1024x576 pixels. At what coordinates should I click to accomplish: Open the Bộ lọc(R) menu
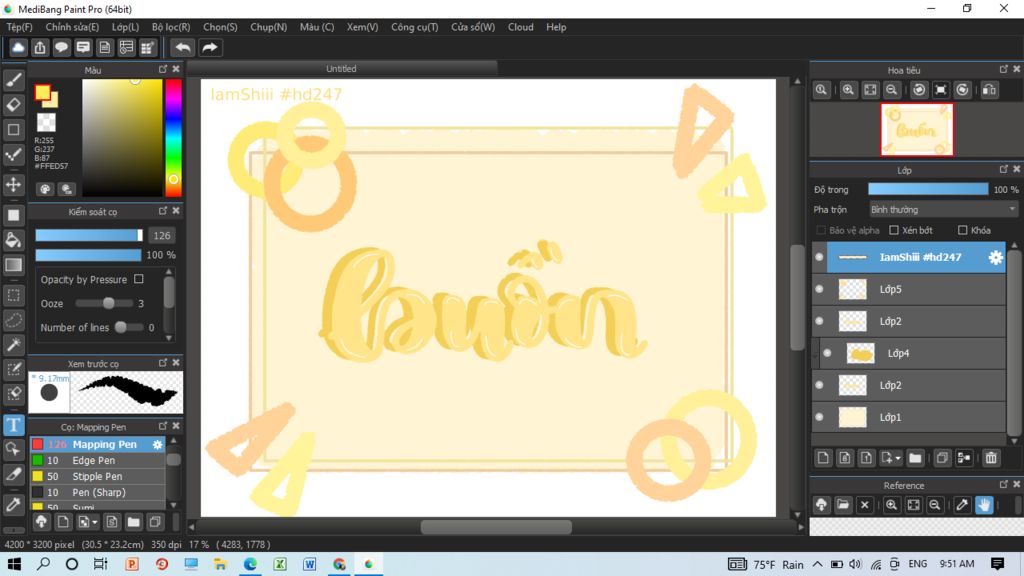pyautogui.click(x=171, y=27)
